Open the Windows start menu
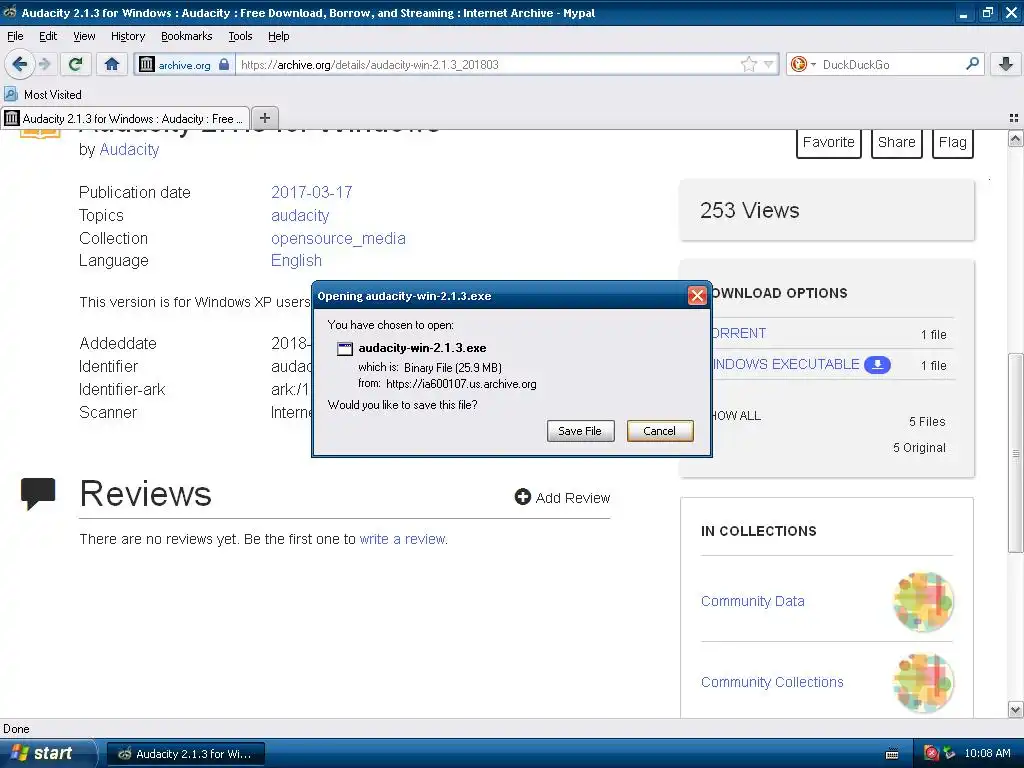The image size is (1024, 768). pos(47,753)
